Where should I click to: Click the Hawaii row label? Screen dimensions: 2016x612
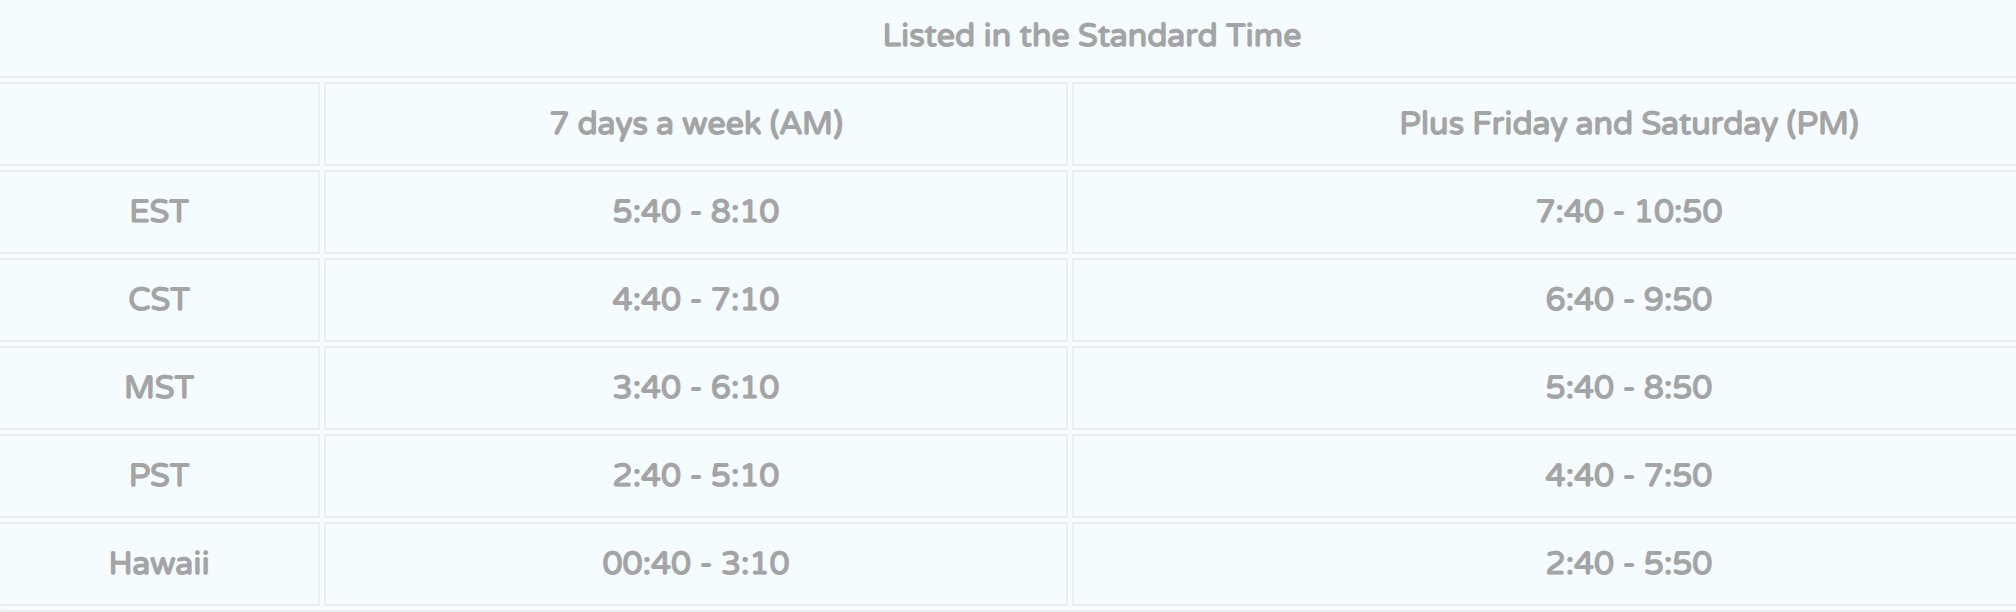[159, 564]
